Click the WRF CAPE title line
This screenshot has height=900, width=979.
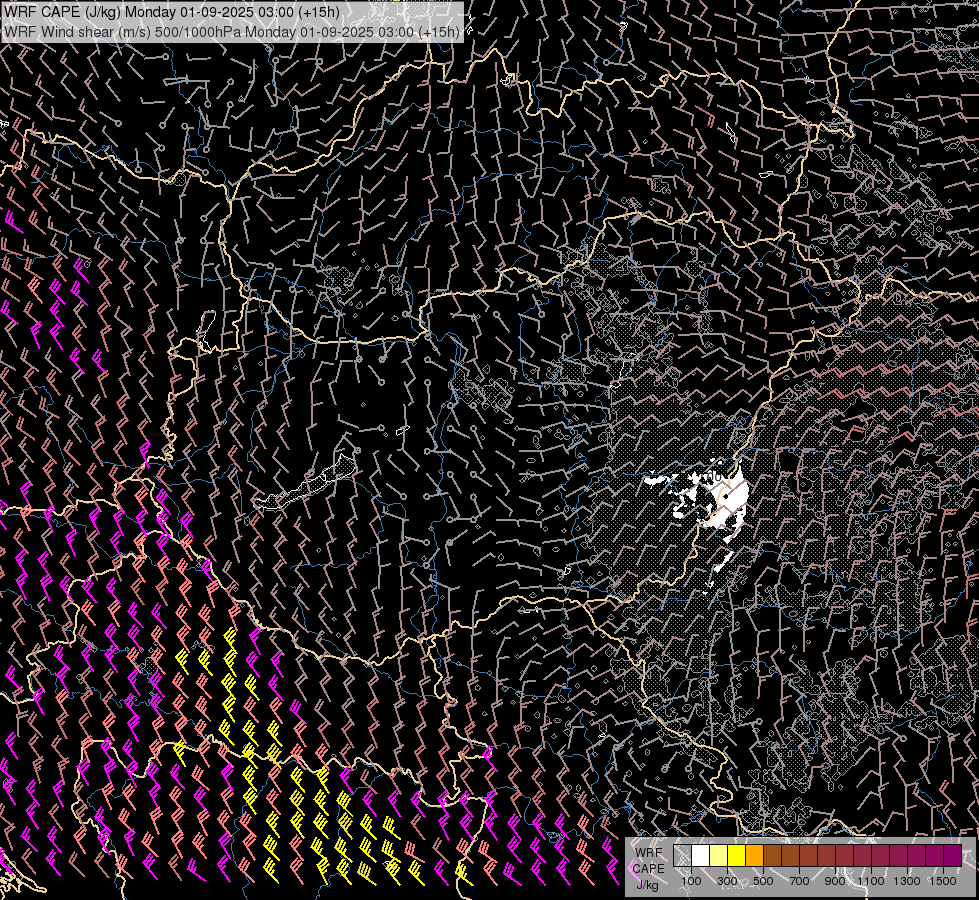click(172, 12)
